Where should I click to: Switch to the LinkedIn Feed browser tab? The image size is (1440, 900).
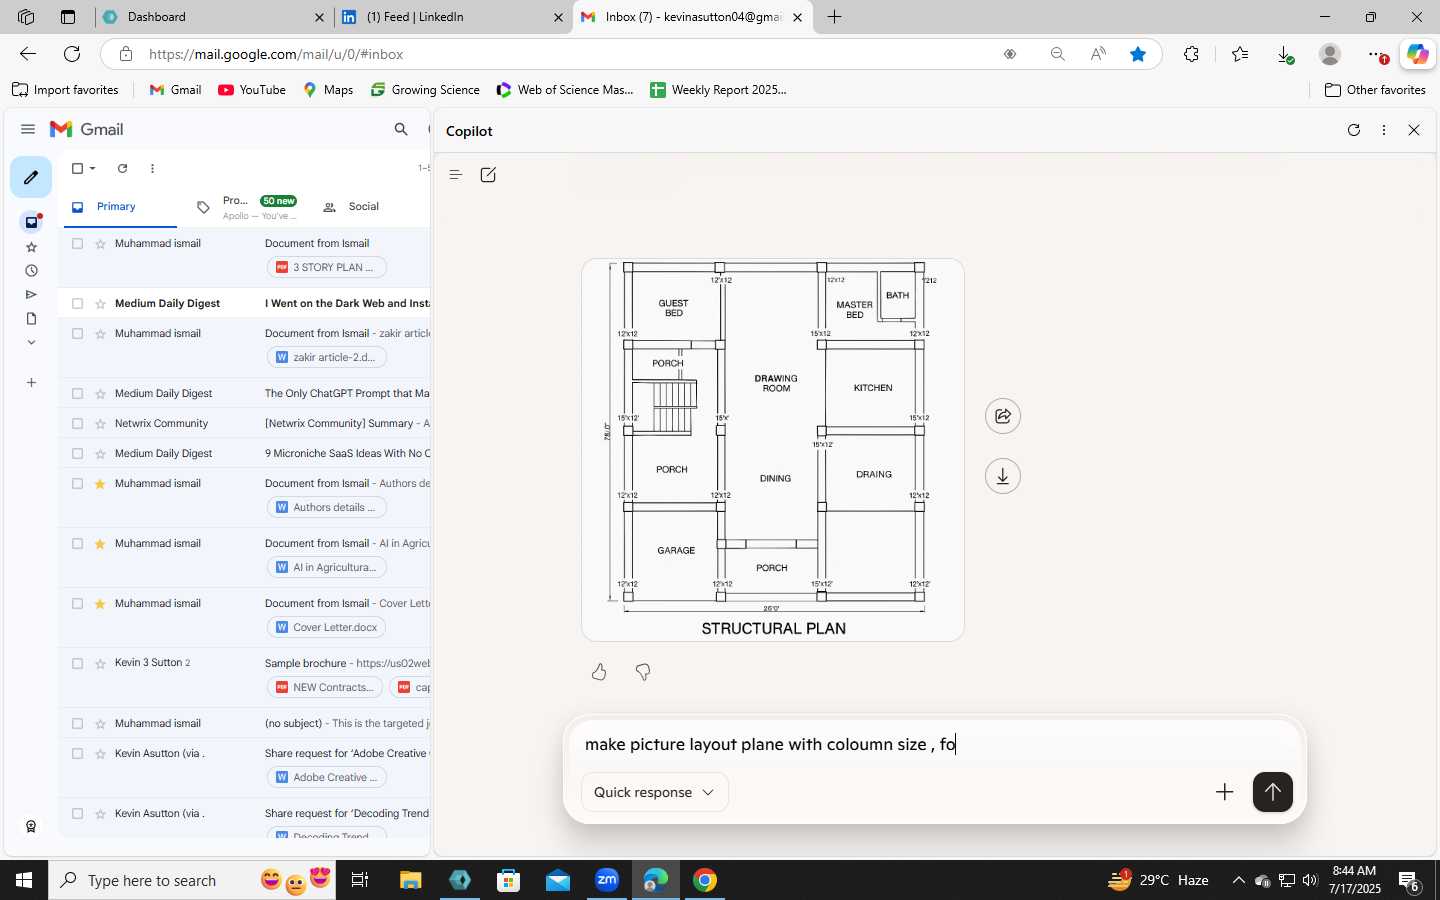pyautogui.click(x=452, y=17)
